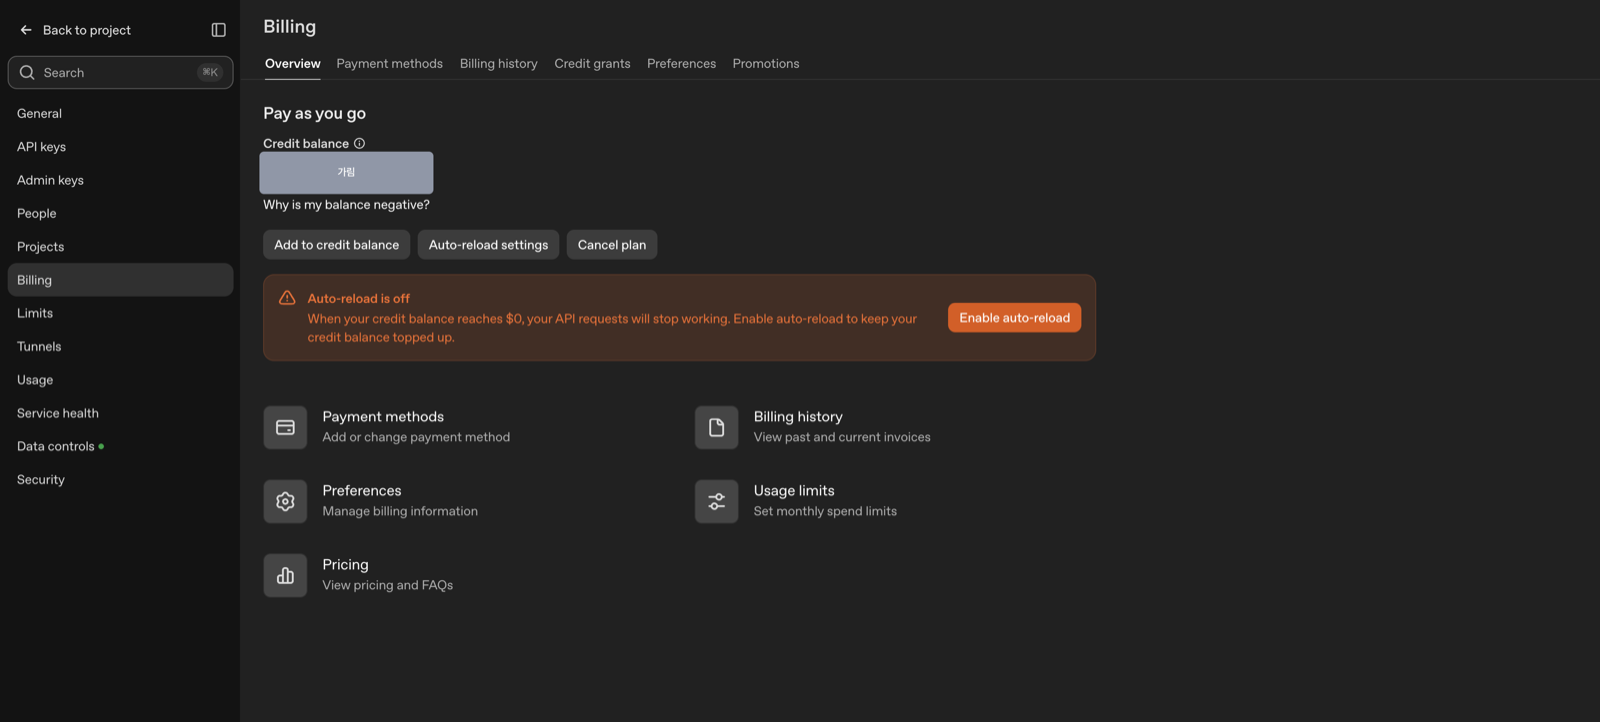Open Auto-reload settings
Viewport: 1600px width, 722px height.
coord(488,245)
